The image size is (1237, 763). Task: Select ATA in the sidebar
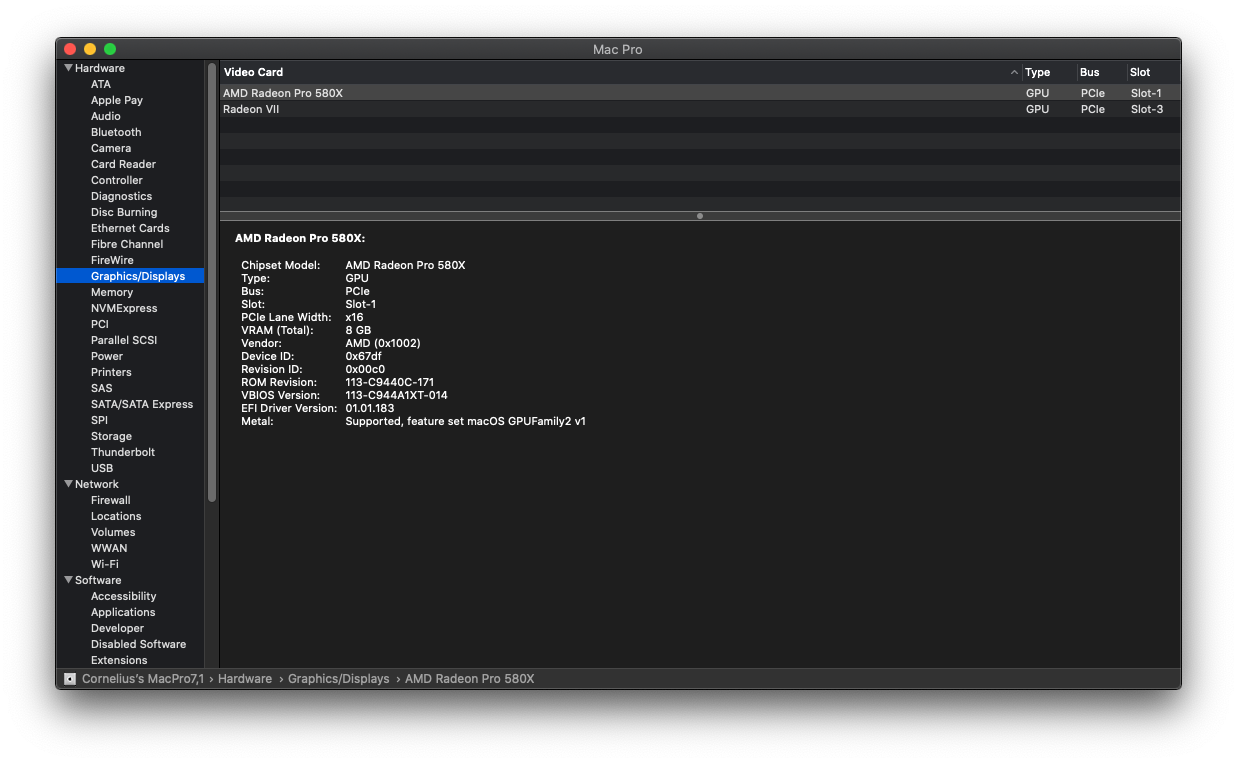click(101, 84)
